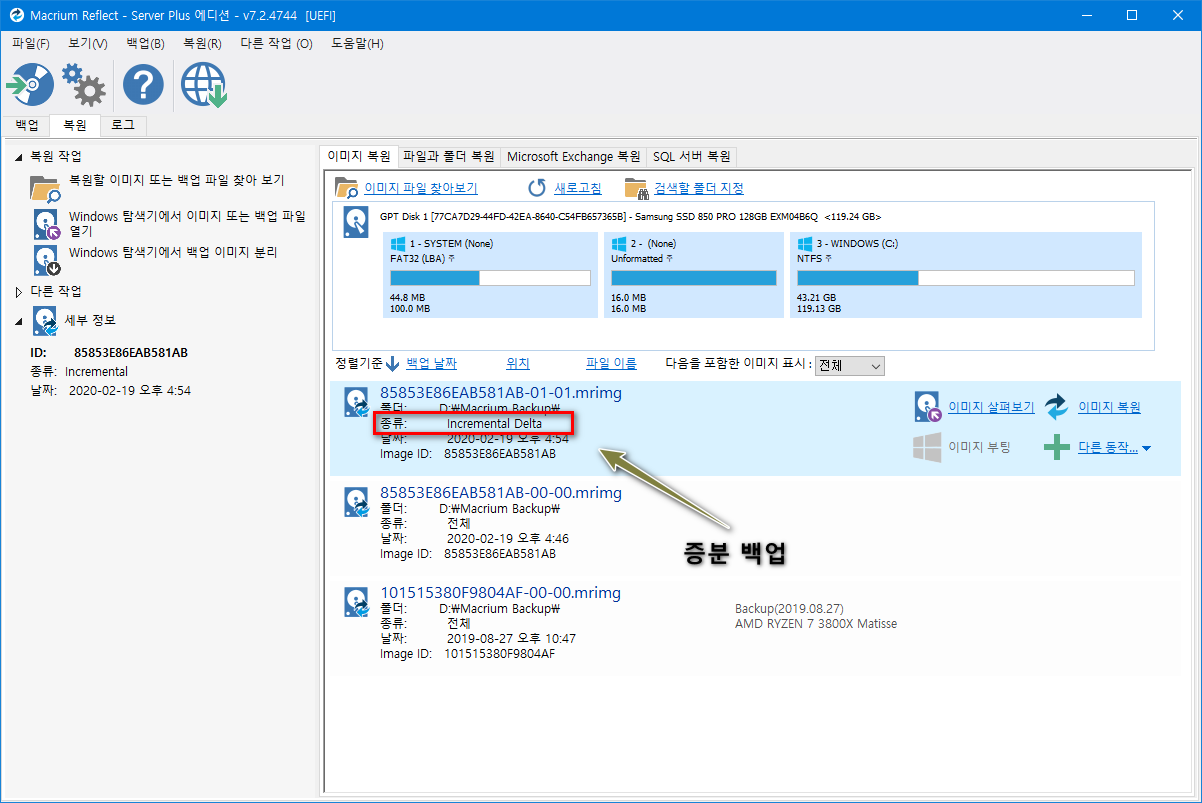The height and width of the screenshot is (803, 1202).
Task: Click 복원할 이미지 또는 백업 파일 찾아 보기
Action: (x=176, y=181)
